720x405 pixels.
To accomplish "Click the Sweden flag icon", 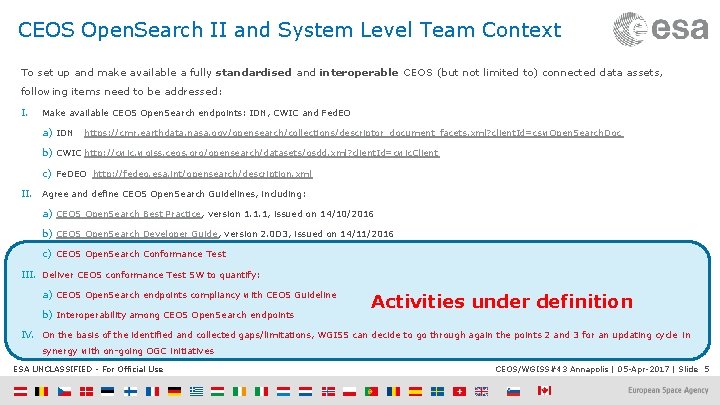I will pos(437,391).
